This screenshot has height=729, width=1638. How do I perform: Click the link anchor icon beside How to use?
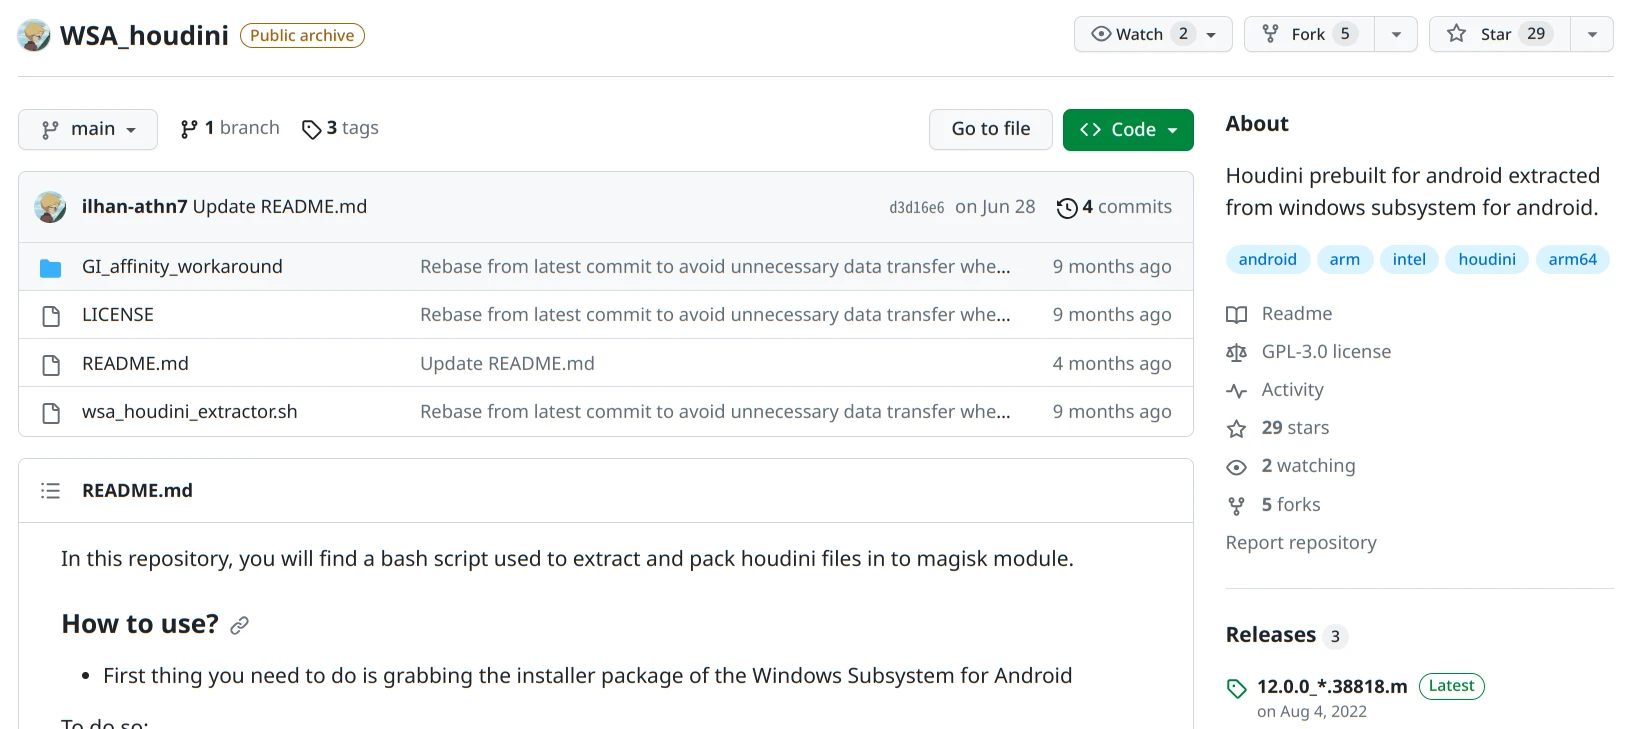pyautogui.click(x=239, y=626)
